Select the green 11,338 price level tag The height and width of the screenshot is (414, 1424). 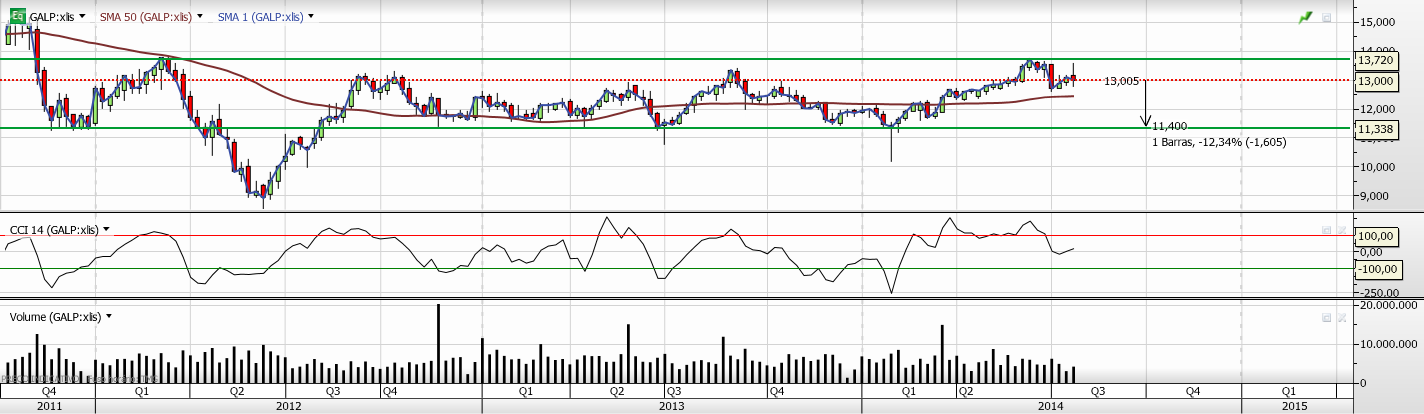[1375, 129]
